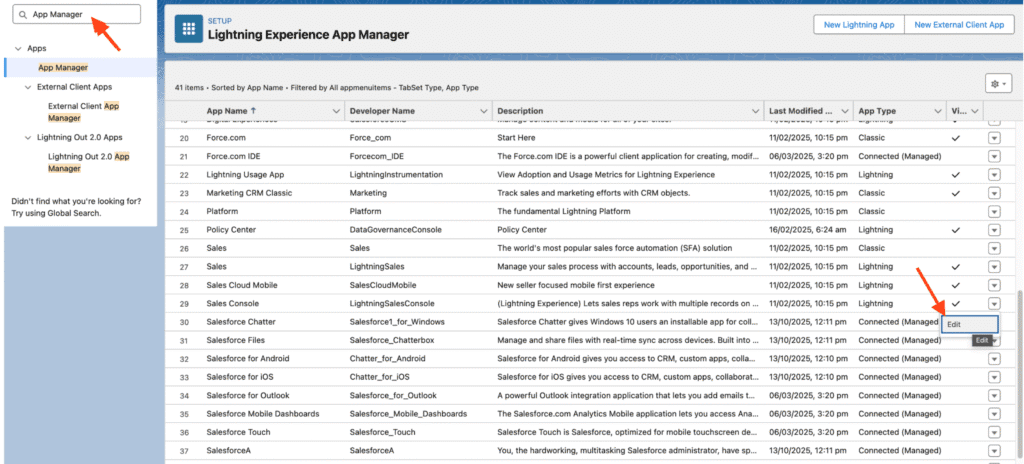1024x464 pixels.
Task: Click the magnifier icon in Quick Find
Action: [24, 14]
